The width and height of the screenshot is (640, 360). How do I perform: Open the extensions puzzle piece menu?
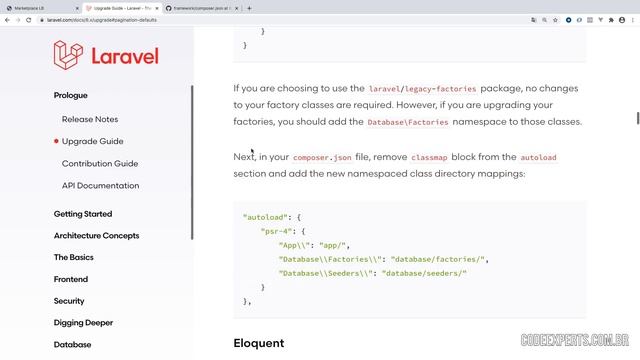tap(611, 20)
